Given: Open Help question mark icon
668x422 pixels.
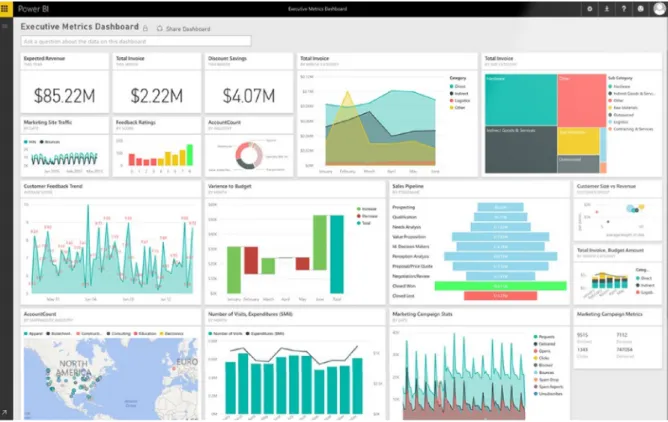Looking at the screenshot, I should pos(624,9).
